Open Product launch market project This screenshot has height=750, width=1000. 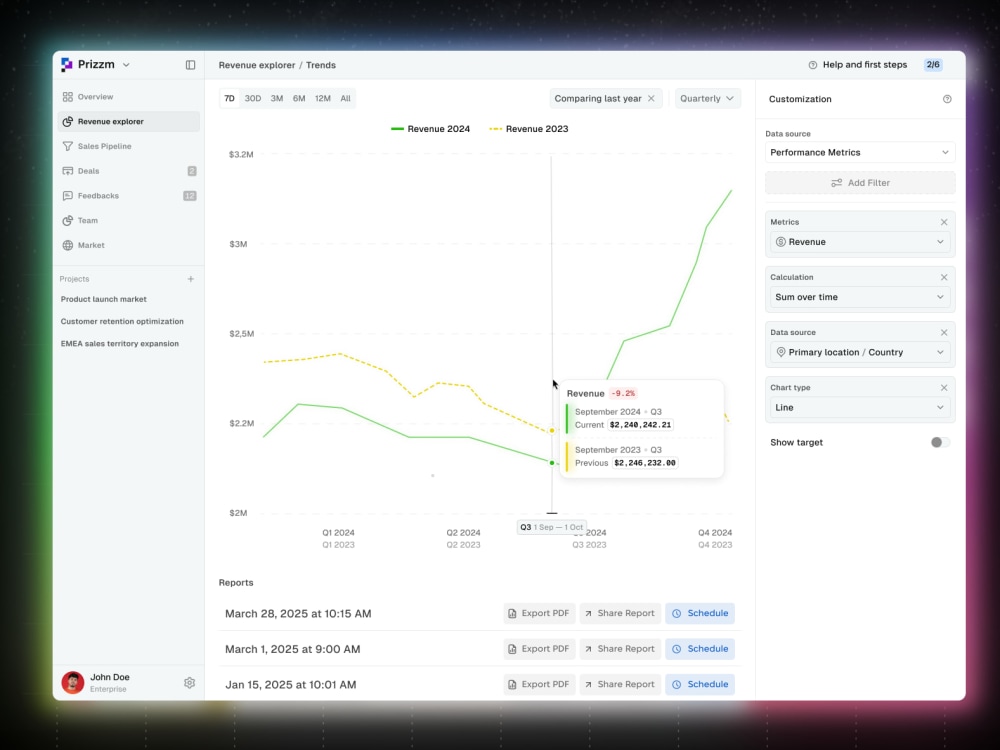[103, 299]
